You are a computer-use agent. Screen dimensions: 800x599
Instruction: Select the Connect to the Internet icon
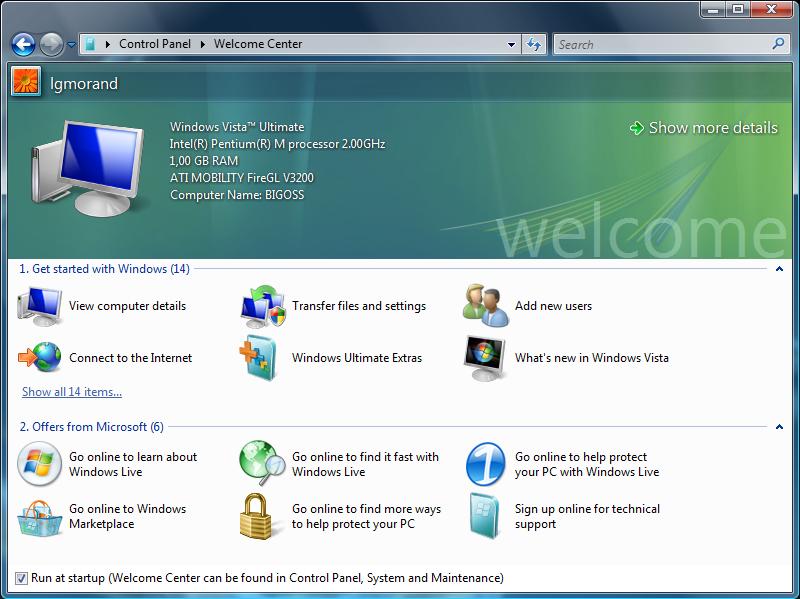coord(40,358)
